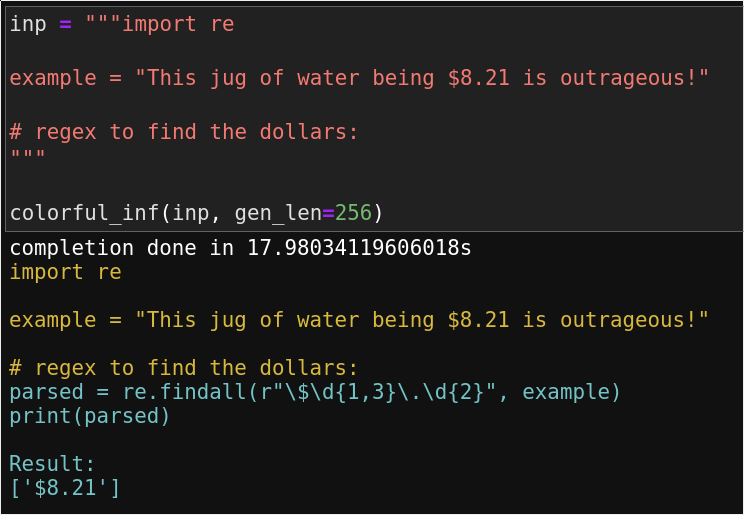The width and height of the screenshot is (744, 515).
Task: Click the "Result:" label in output
Action: 53,464
